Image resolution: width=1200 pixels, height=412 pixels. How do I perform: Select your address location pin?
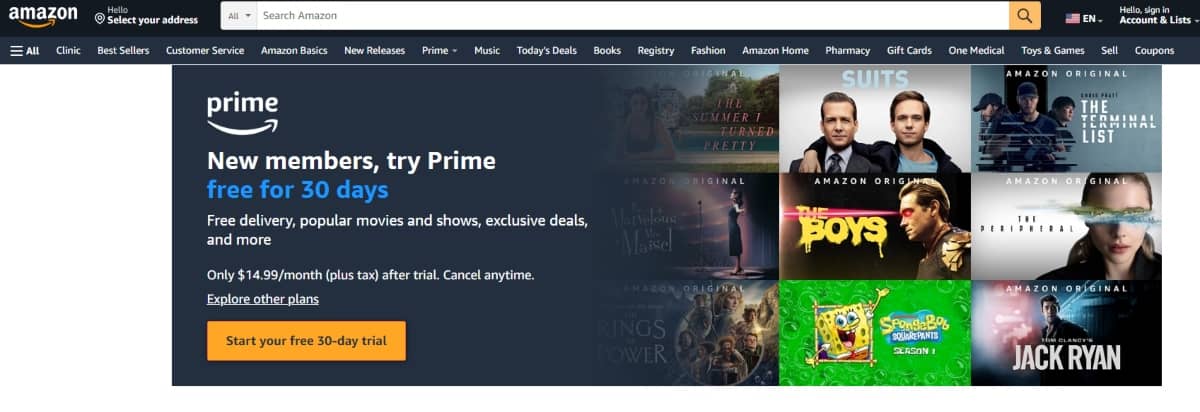pyautogui.click(x=100, y=18)
